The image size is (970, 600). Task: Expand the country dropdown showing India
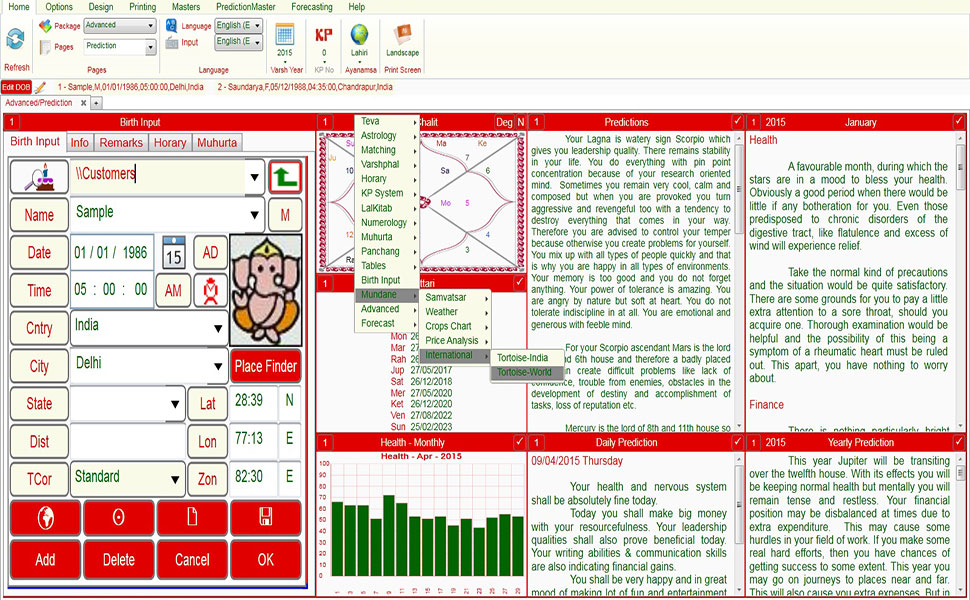pyautogui.click(x=218, y=328)
